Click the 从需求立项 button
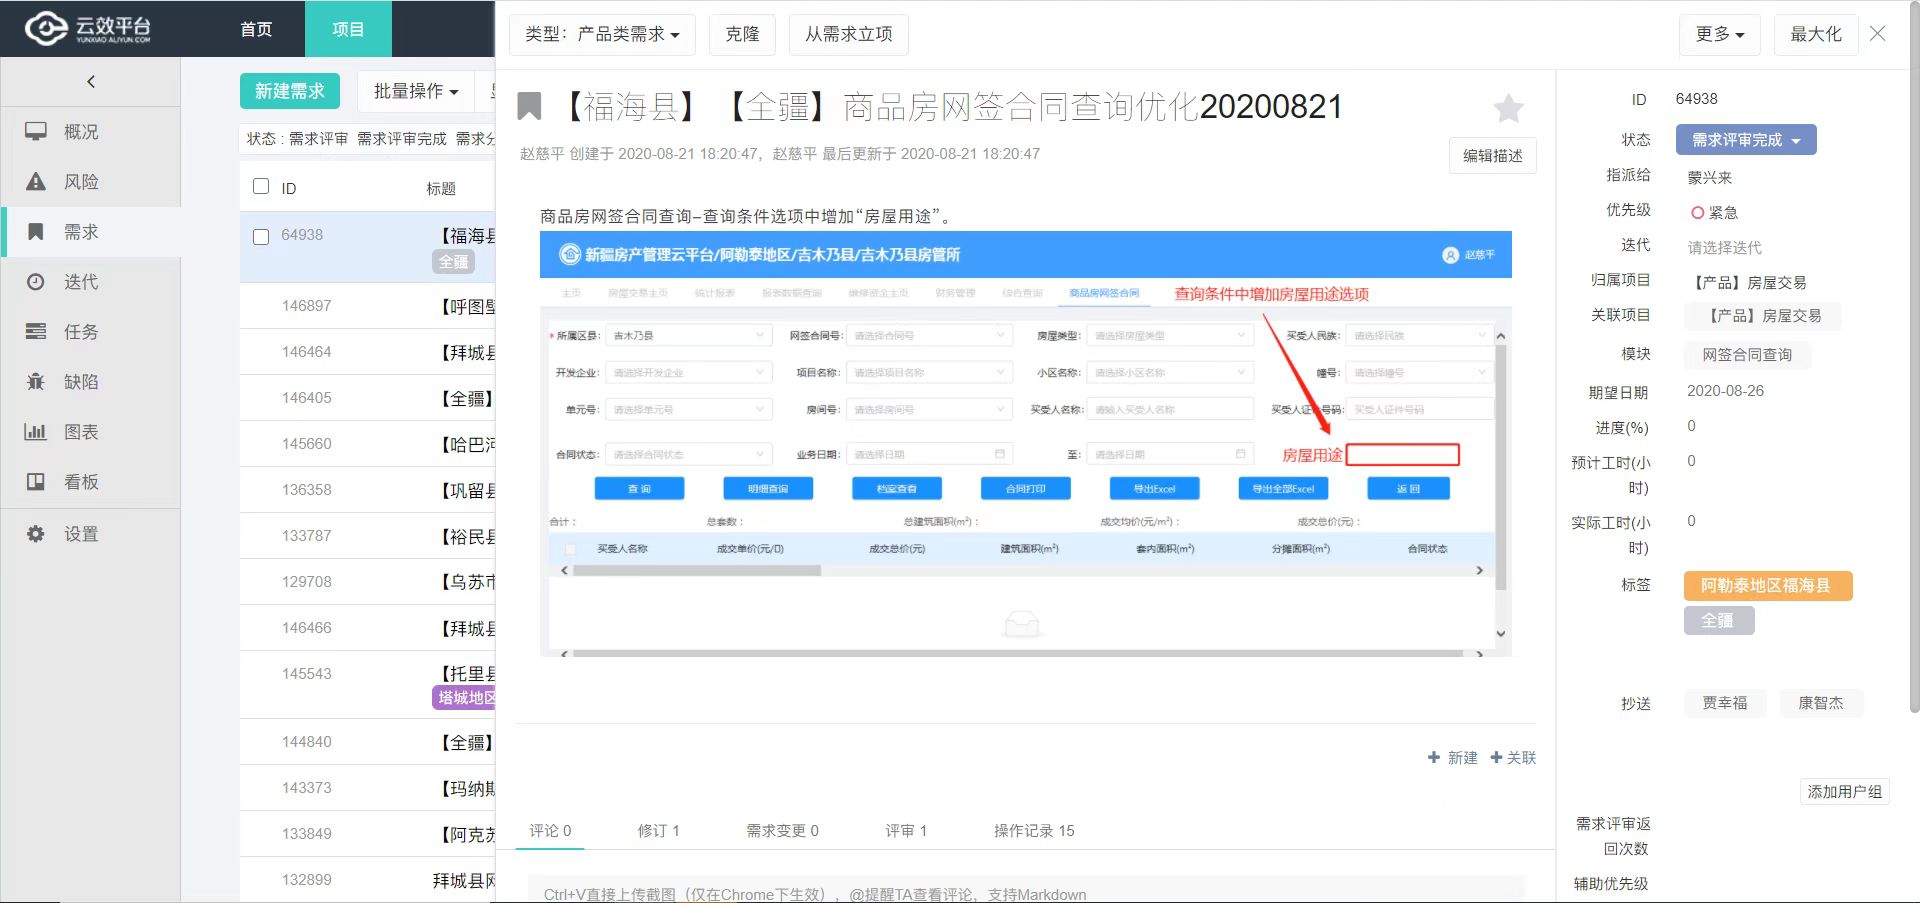This screenshot has height=903, width=1920. [848, 34]
